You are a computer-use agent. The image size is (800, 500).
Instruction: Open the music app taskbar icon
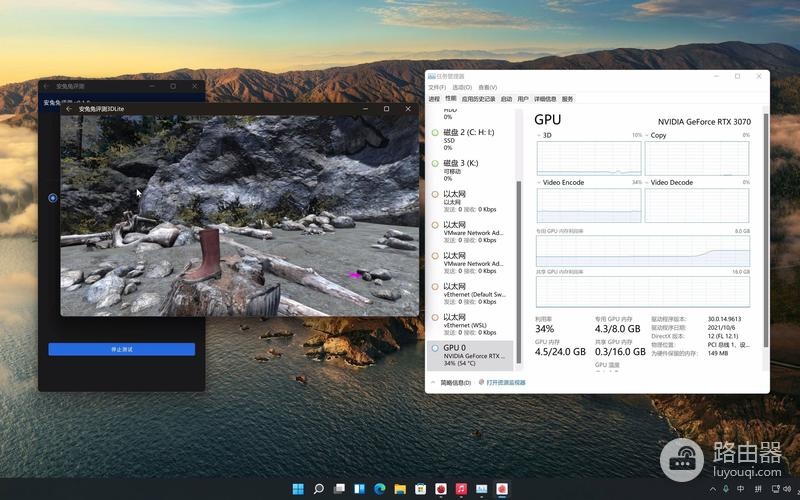pos(461,489)
